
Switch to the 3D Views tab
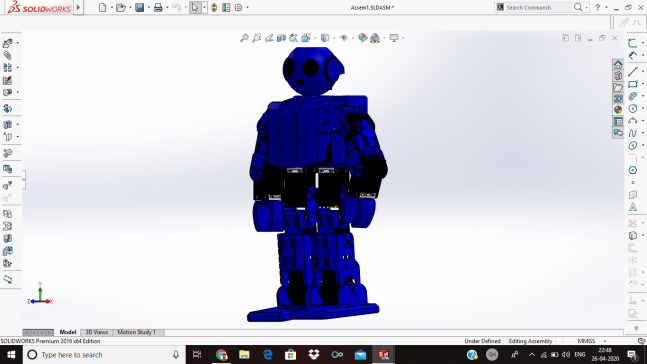97,332
